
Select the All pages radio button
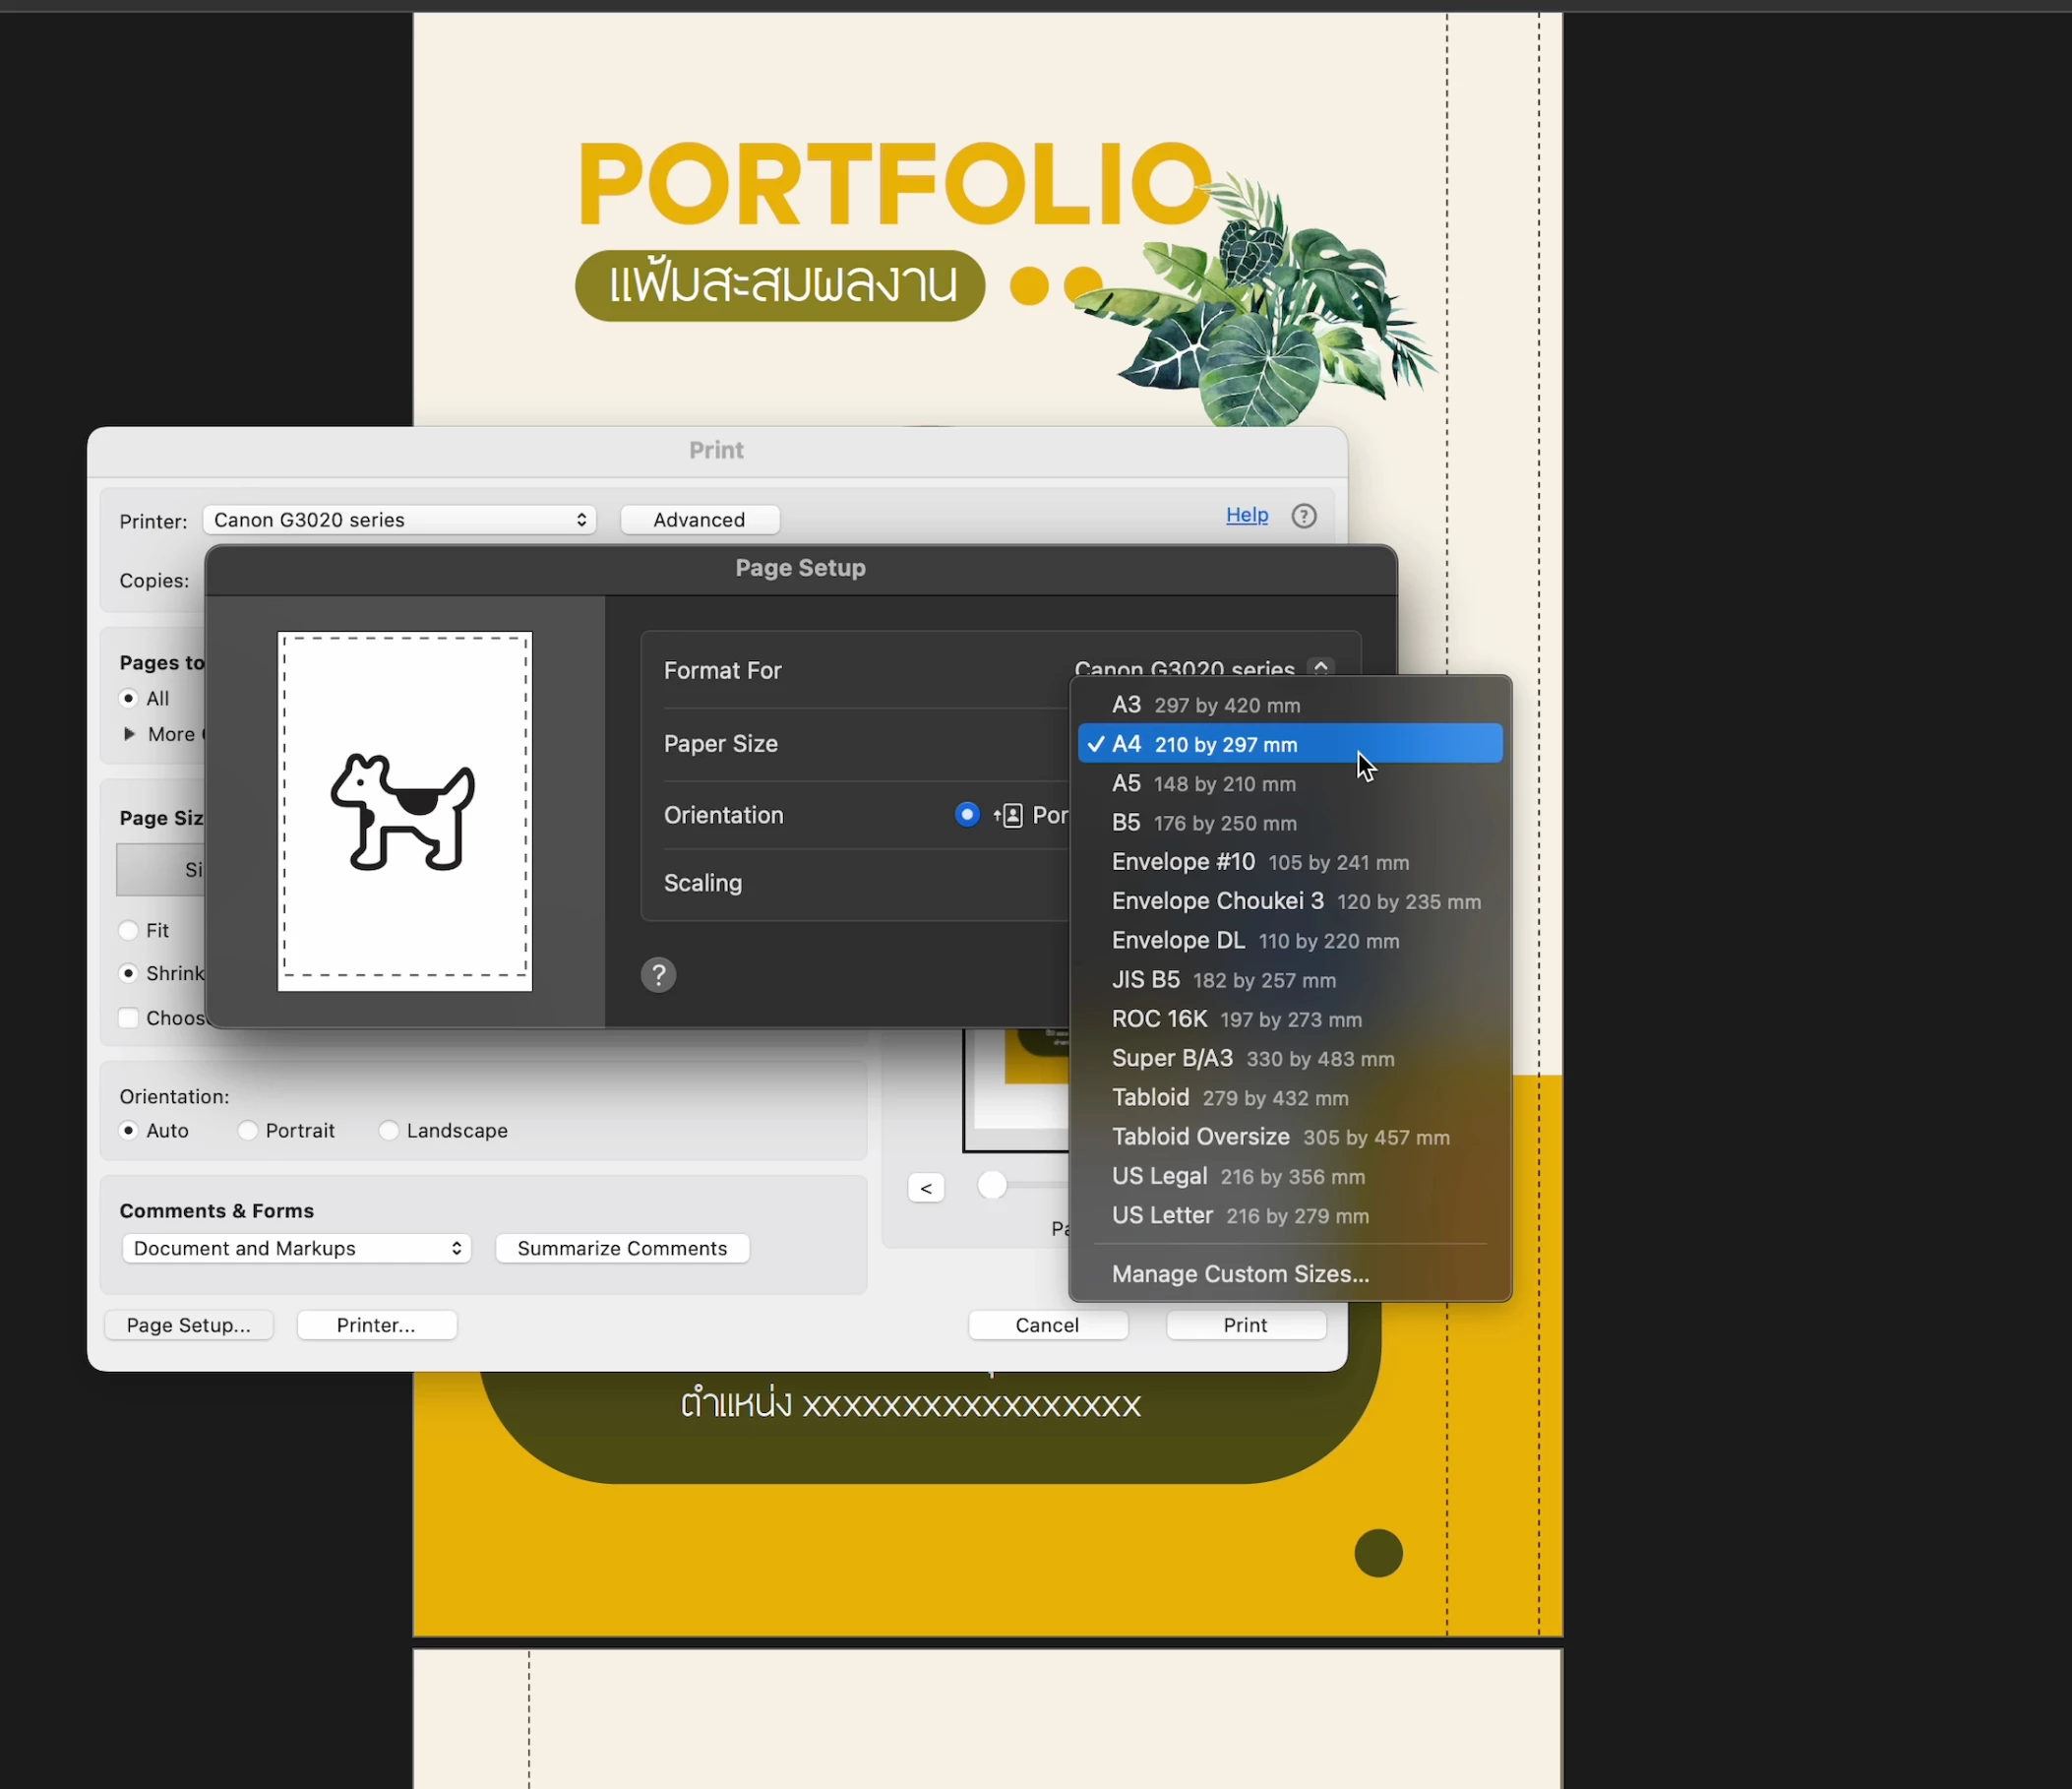tap(129, 698)
